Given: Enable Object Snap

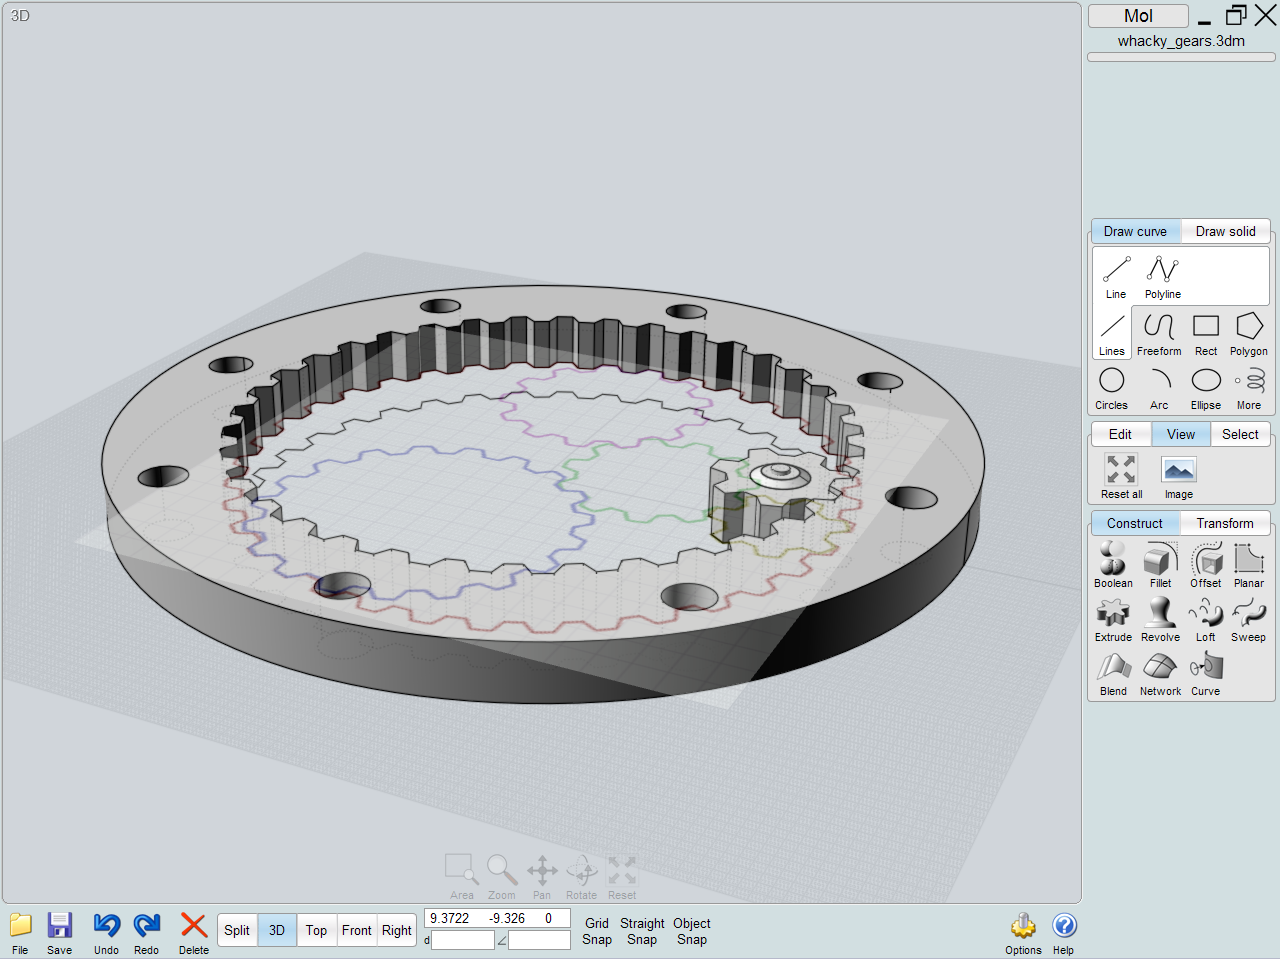Looking at the screenshot, I should pos(691,931).
